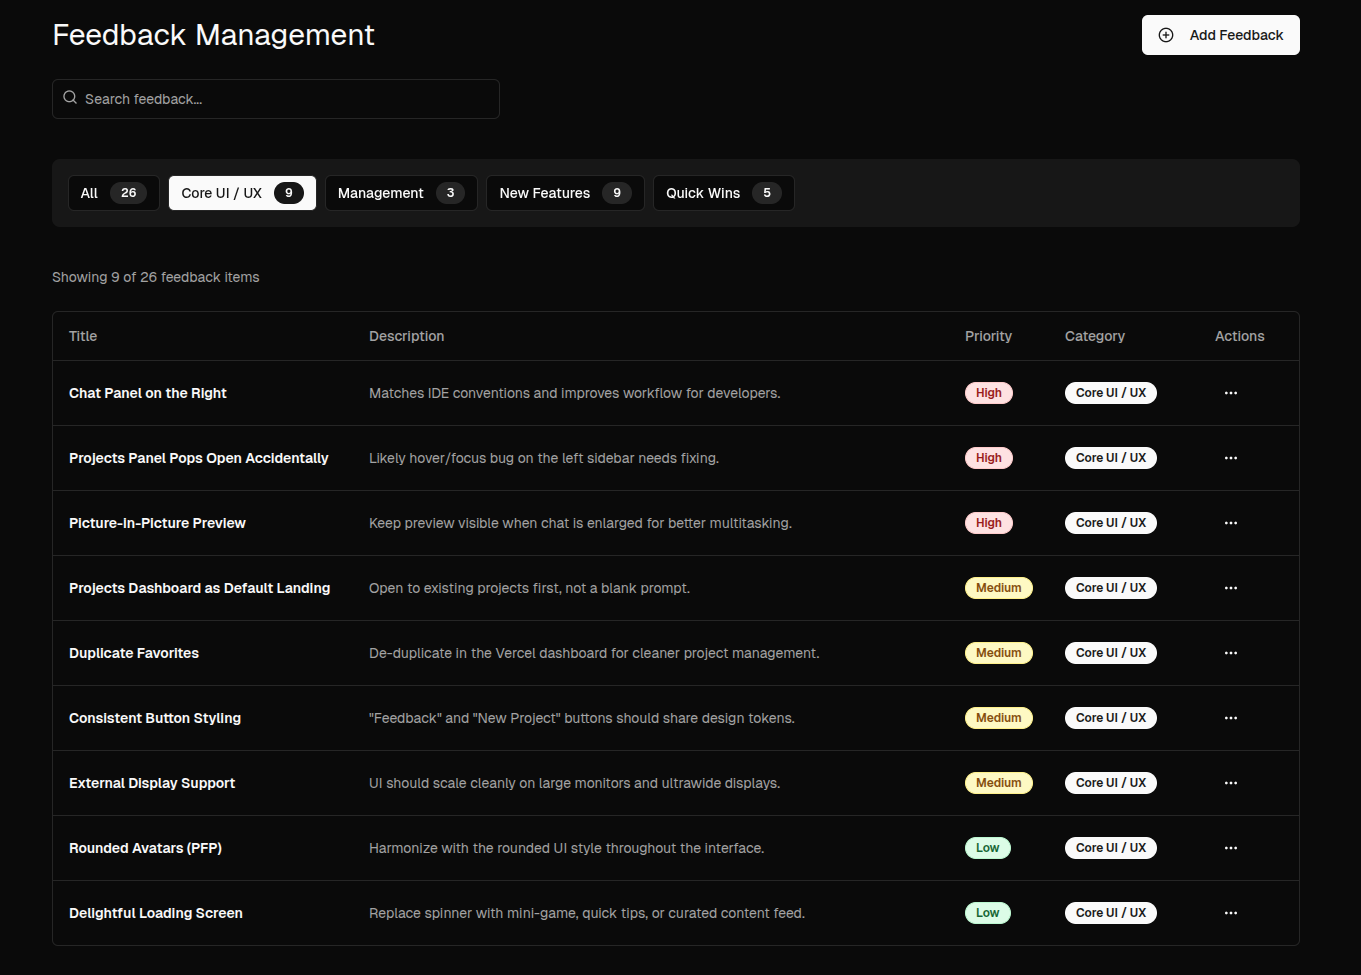
Task: Select the Quick Wins filter
Action: pyautogui.click(x=723, y=192)
